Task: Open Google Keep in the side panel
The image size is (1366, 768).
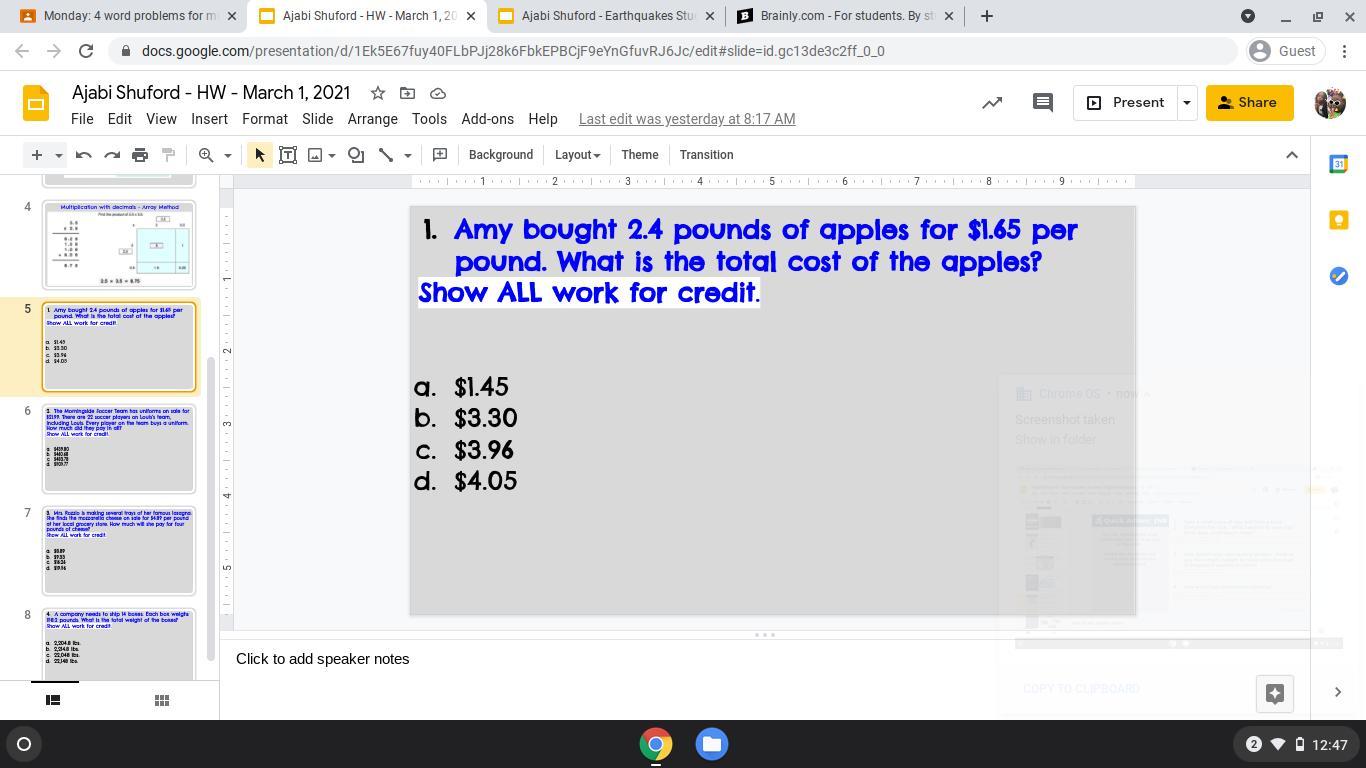Action: click(1338, 220)
